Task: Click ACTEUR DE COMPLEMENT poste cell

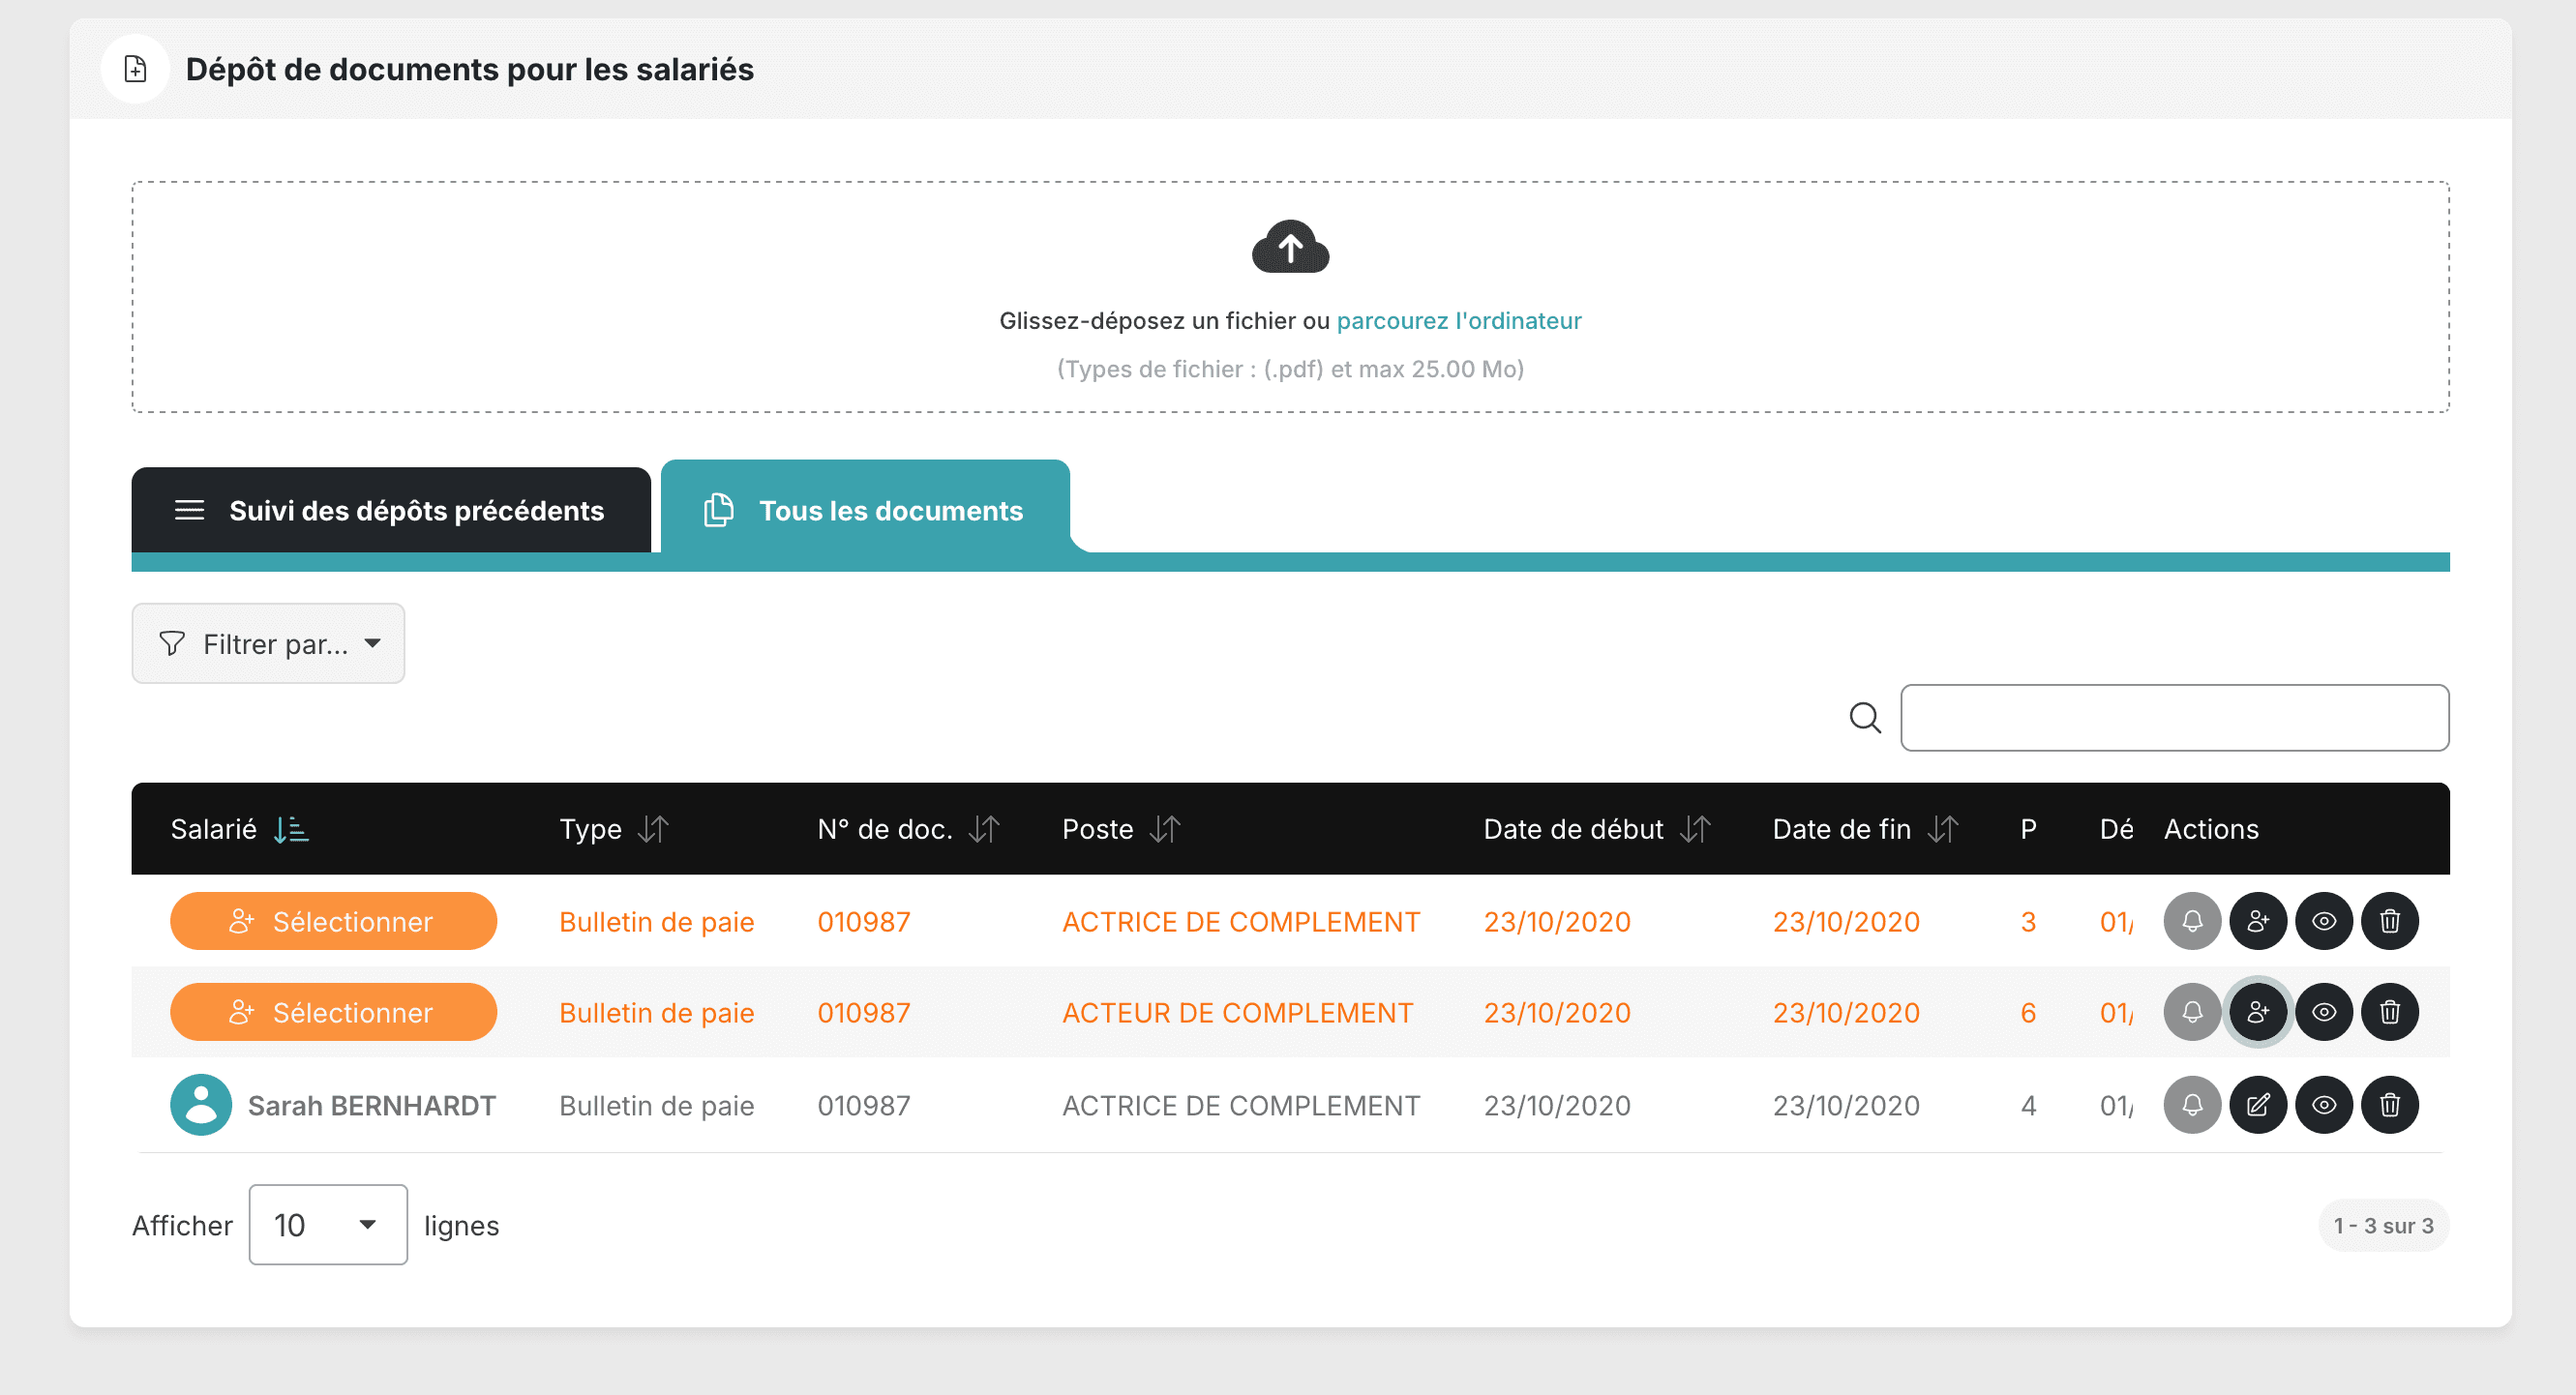Action: pyautogui.click(x=1238, y=1012)
